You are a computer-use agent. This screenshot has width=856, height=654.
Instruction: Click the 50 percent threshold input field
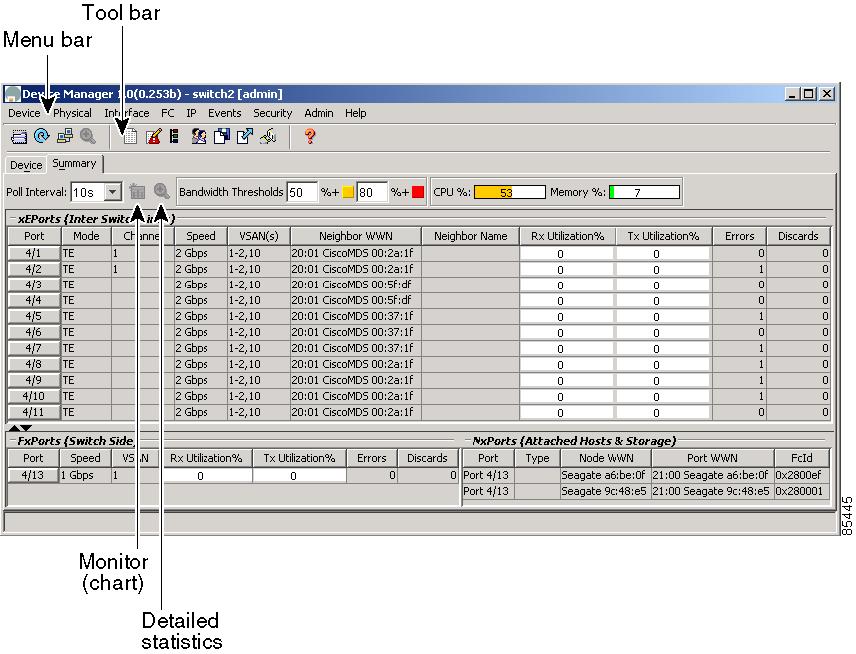click(x=300, y=191)
